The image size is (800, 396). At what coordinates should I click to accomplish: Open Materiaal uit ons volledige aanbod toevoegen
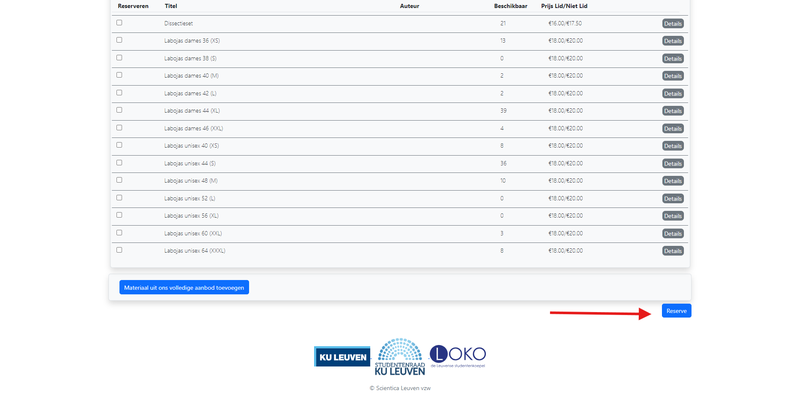pyautogui.click(x=184, y=287)
